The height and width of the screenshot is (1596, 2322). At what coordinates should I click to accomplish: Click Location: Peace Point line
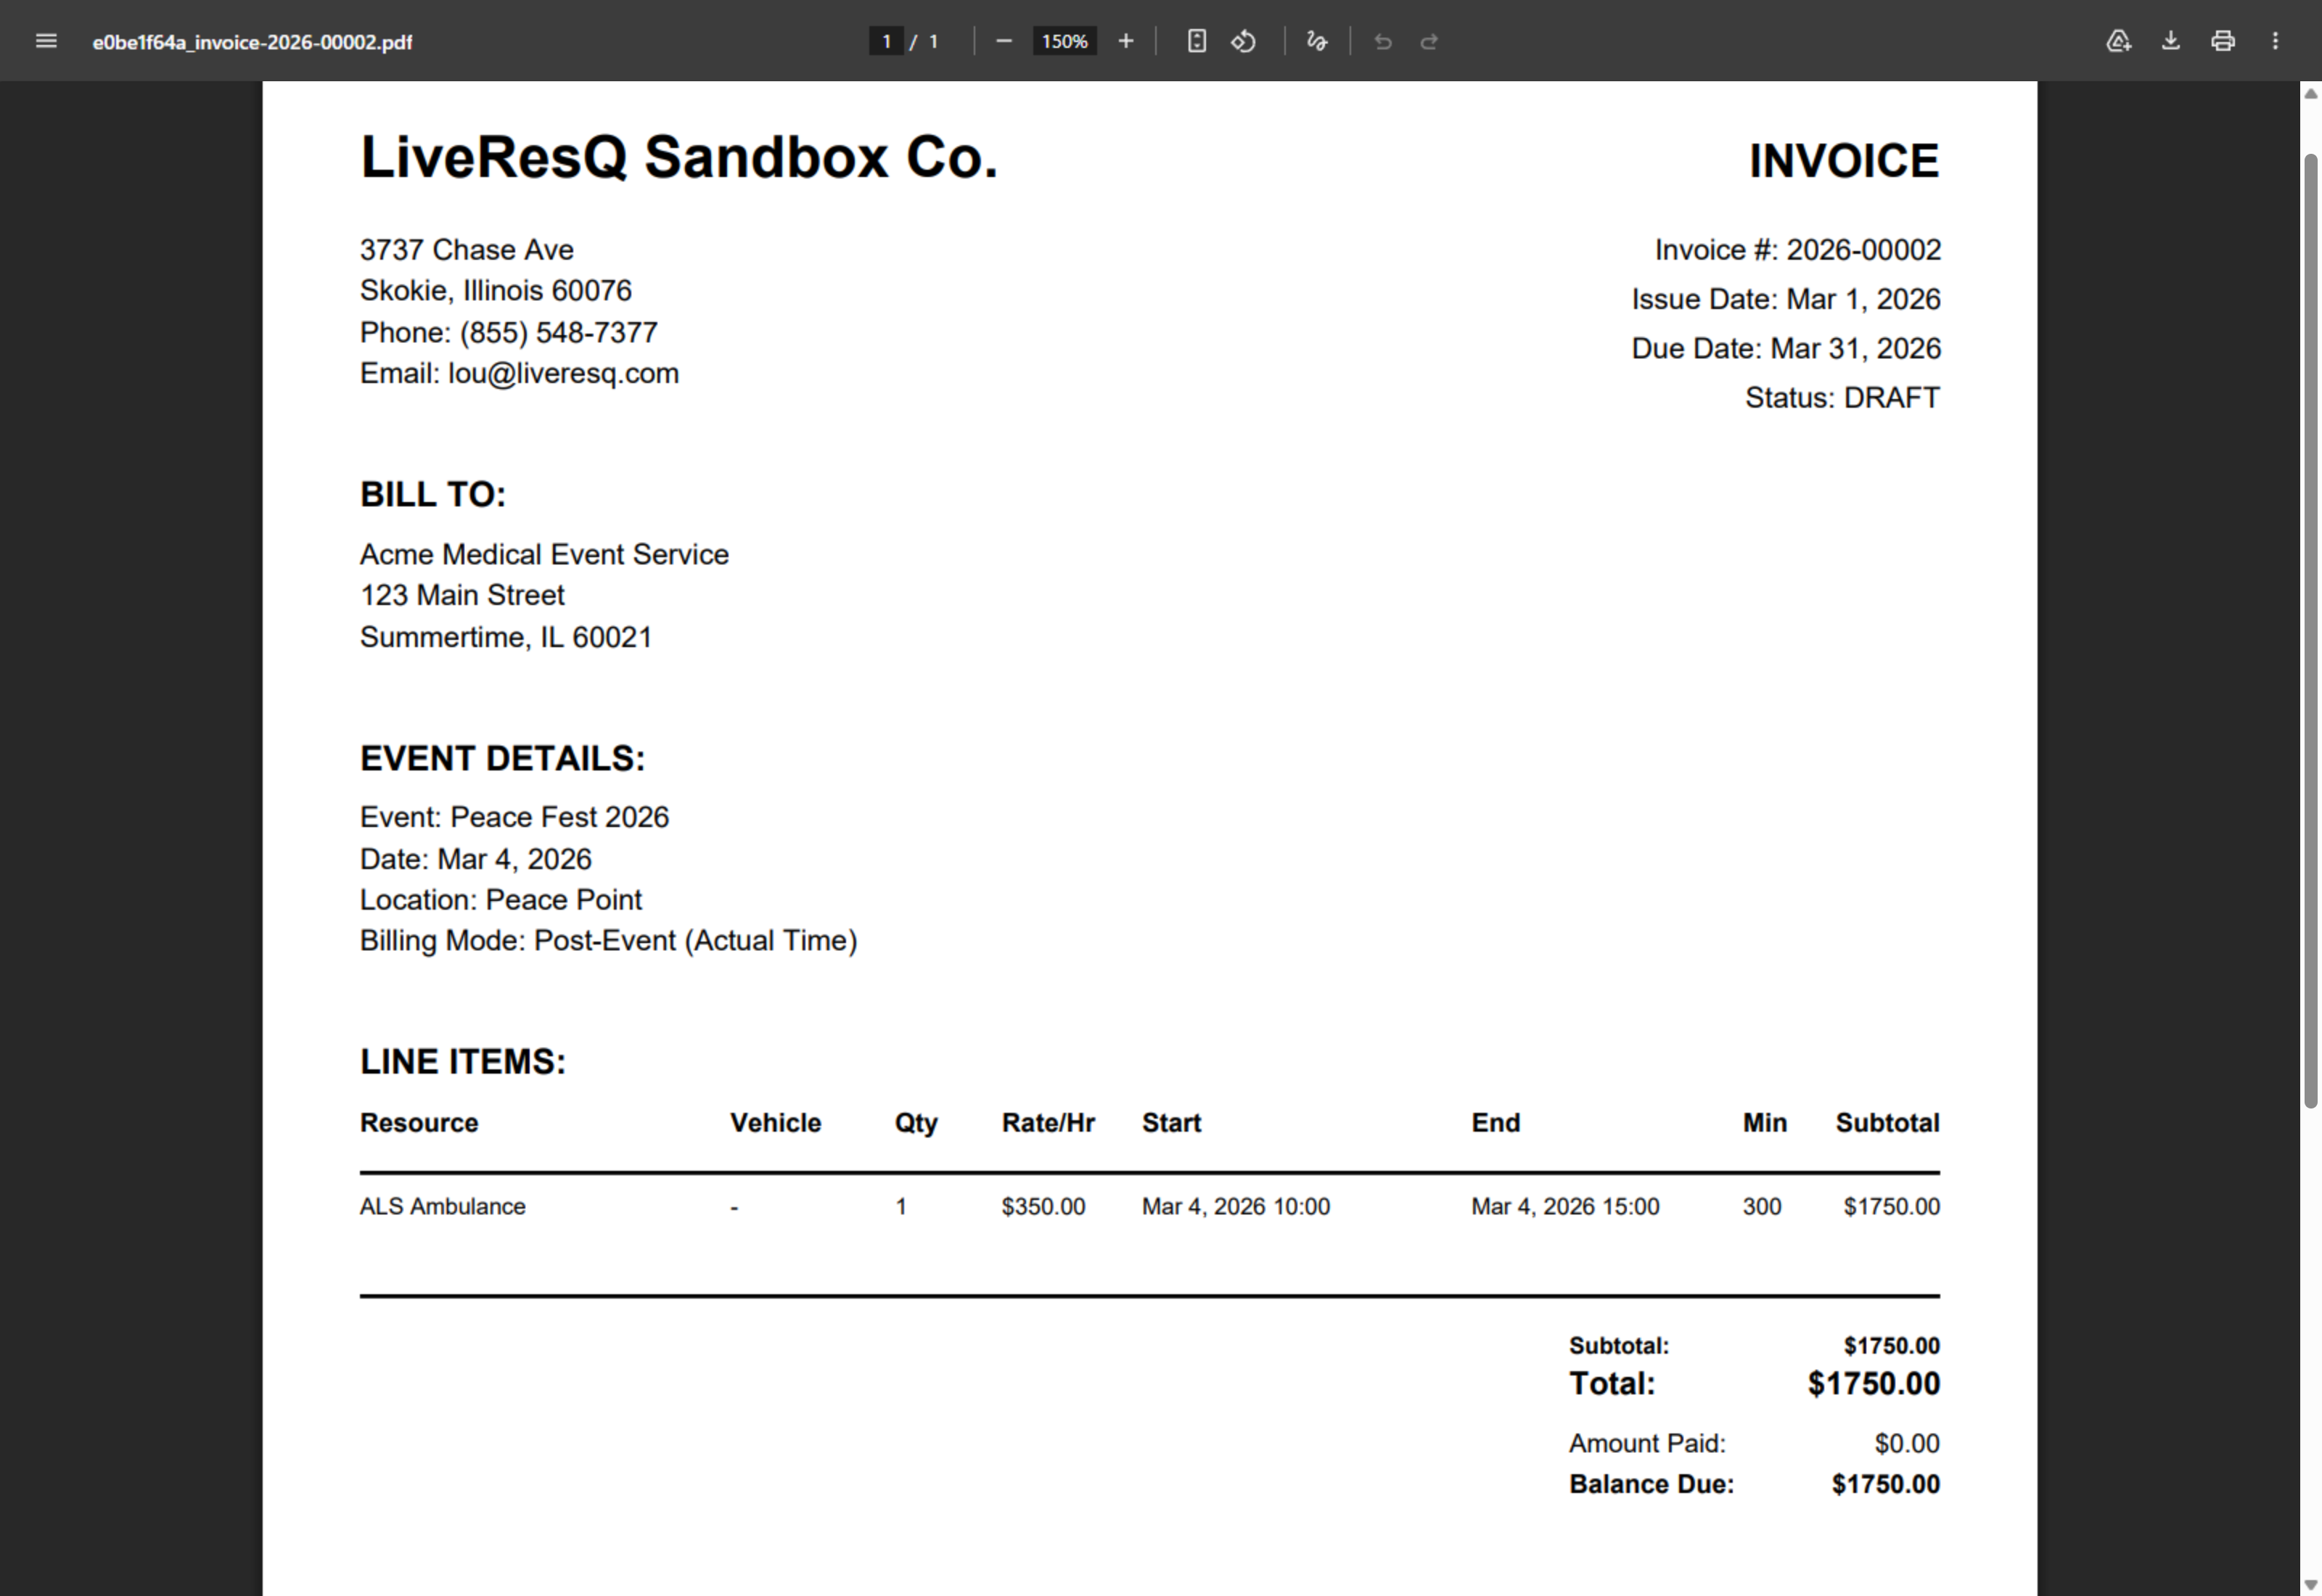click(500, 900)
